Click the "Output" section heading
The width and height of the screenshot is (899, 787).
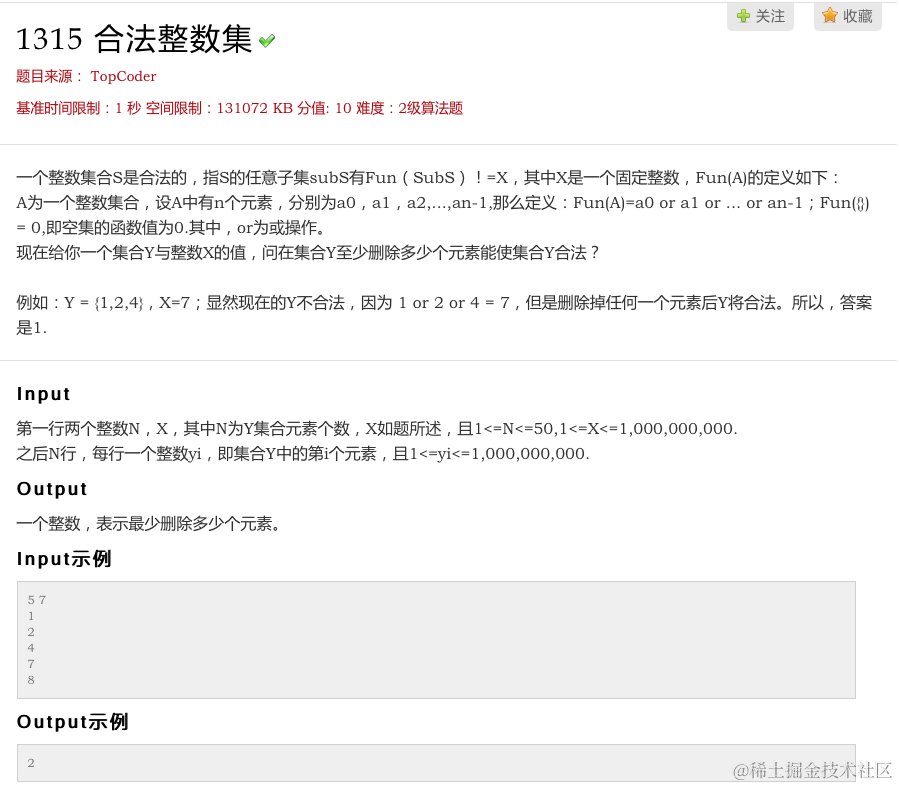pos(52,488)
